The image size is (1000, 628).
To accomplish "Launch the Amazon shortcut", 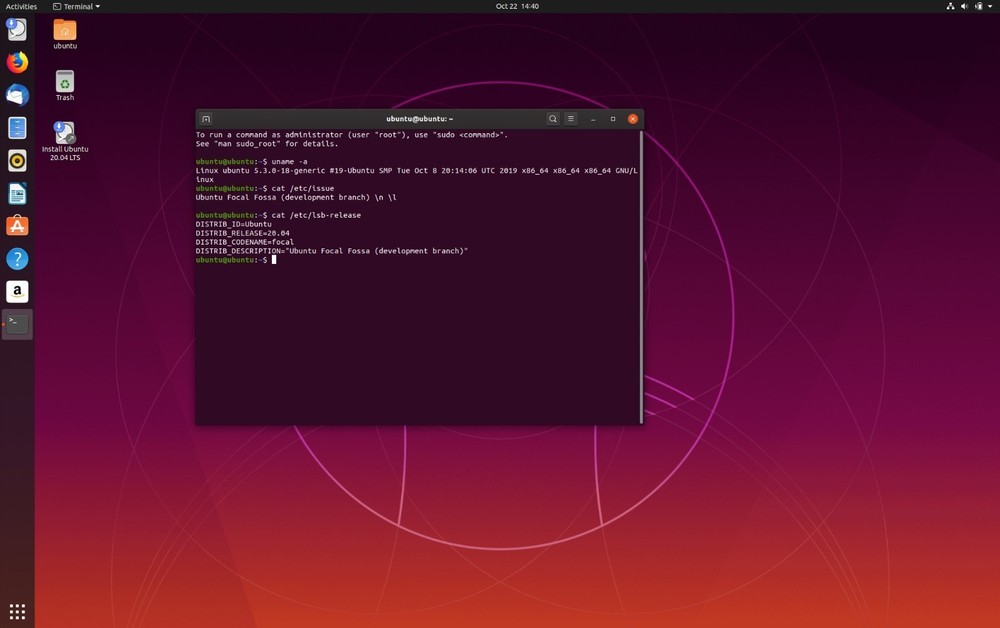I will (x=16, y=291).
